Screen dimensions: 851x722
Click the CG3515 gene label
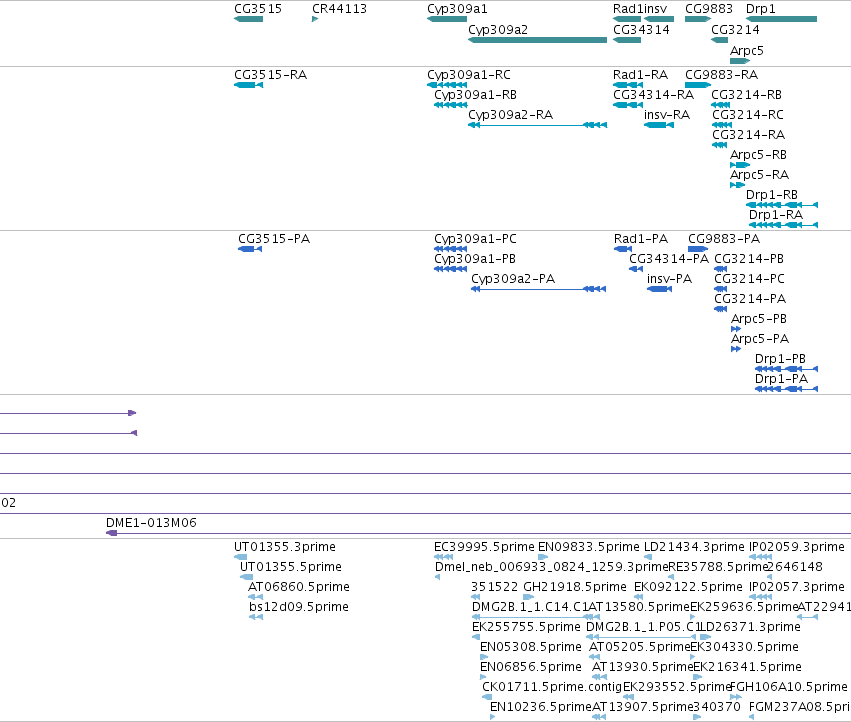(258, 9)
